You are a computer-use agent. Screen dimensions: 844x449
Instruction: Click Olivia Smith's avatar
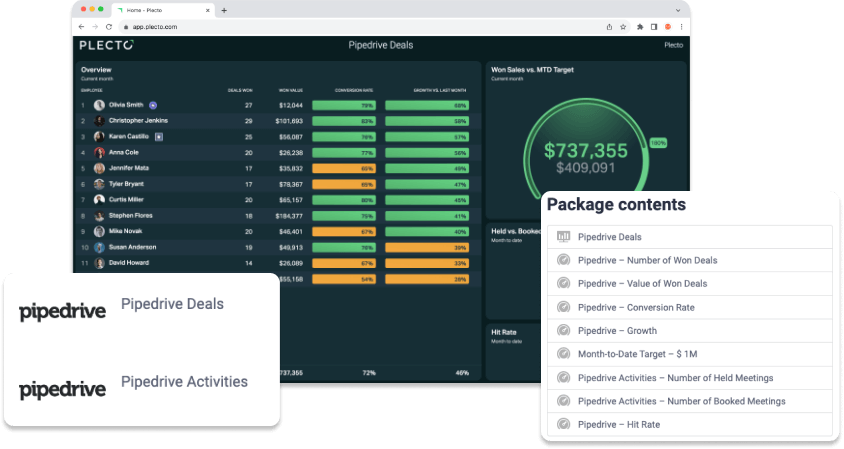click(99, 105)
